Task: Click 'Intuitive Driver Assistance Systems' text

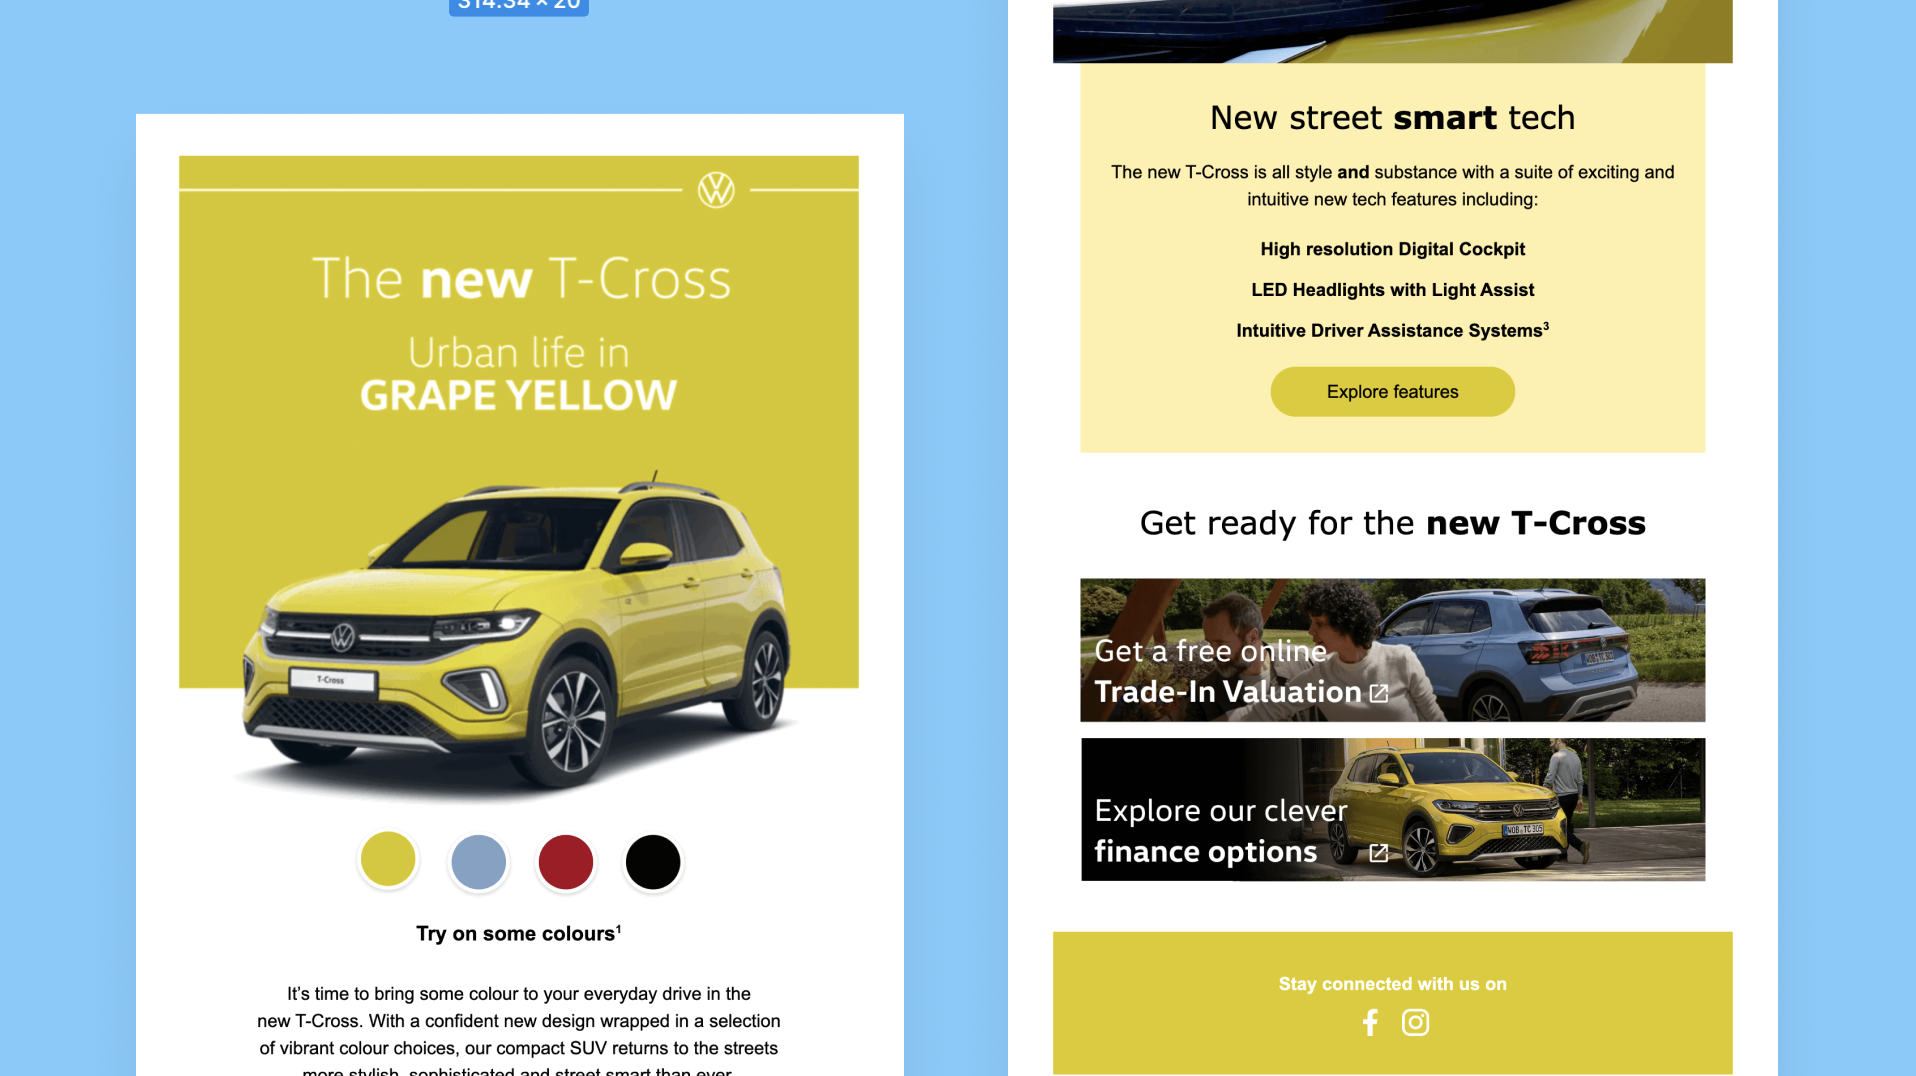Action: pyautogui.click(x=1392, y=330)
